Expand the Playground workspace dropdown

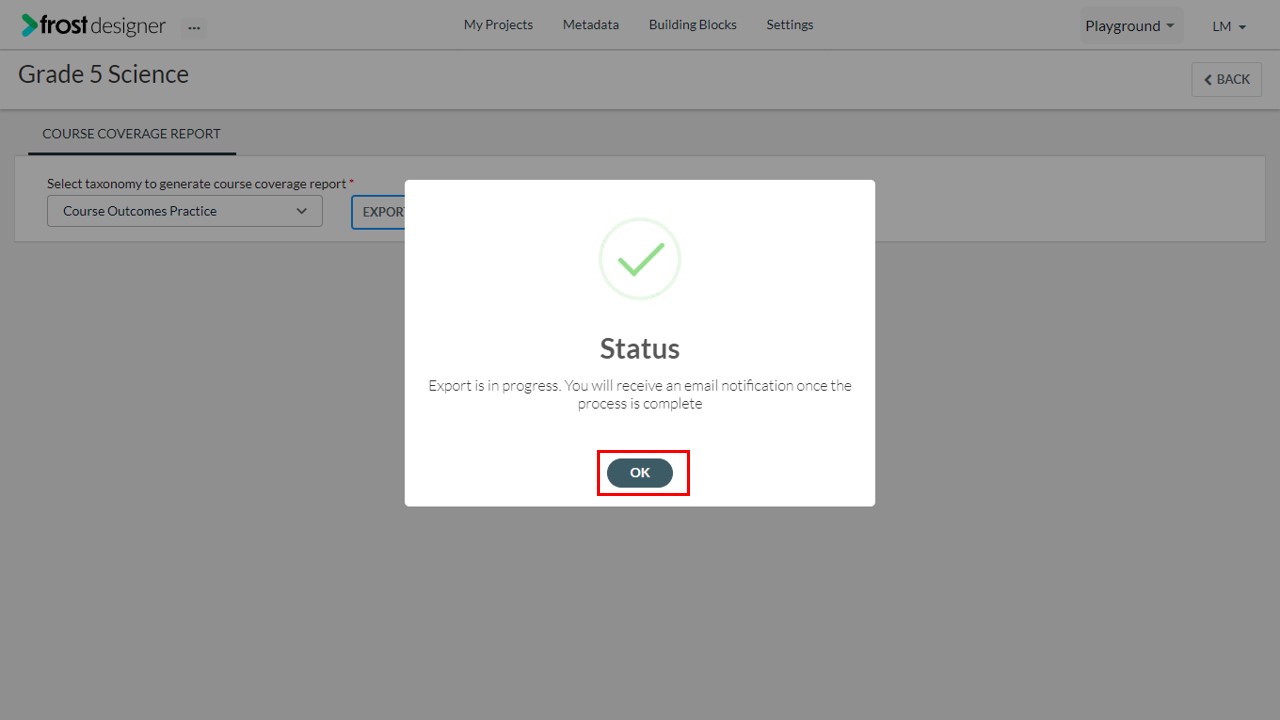click(x=1131, y=26)
